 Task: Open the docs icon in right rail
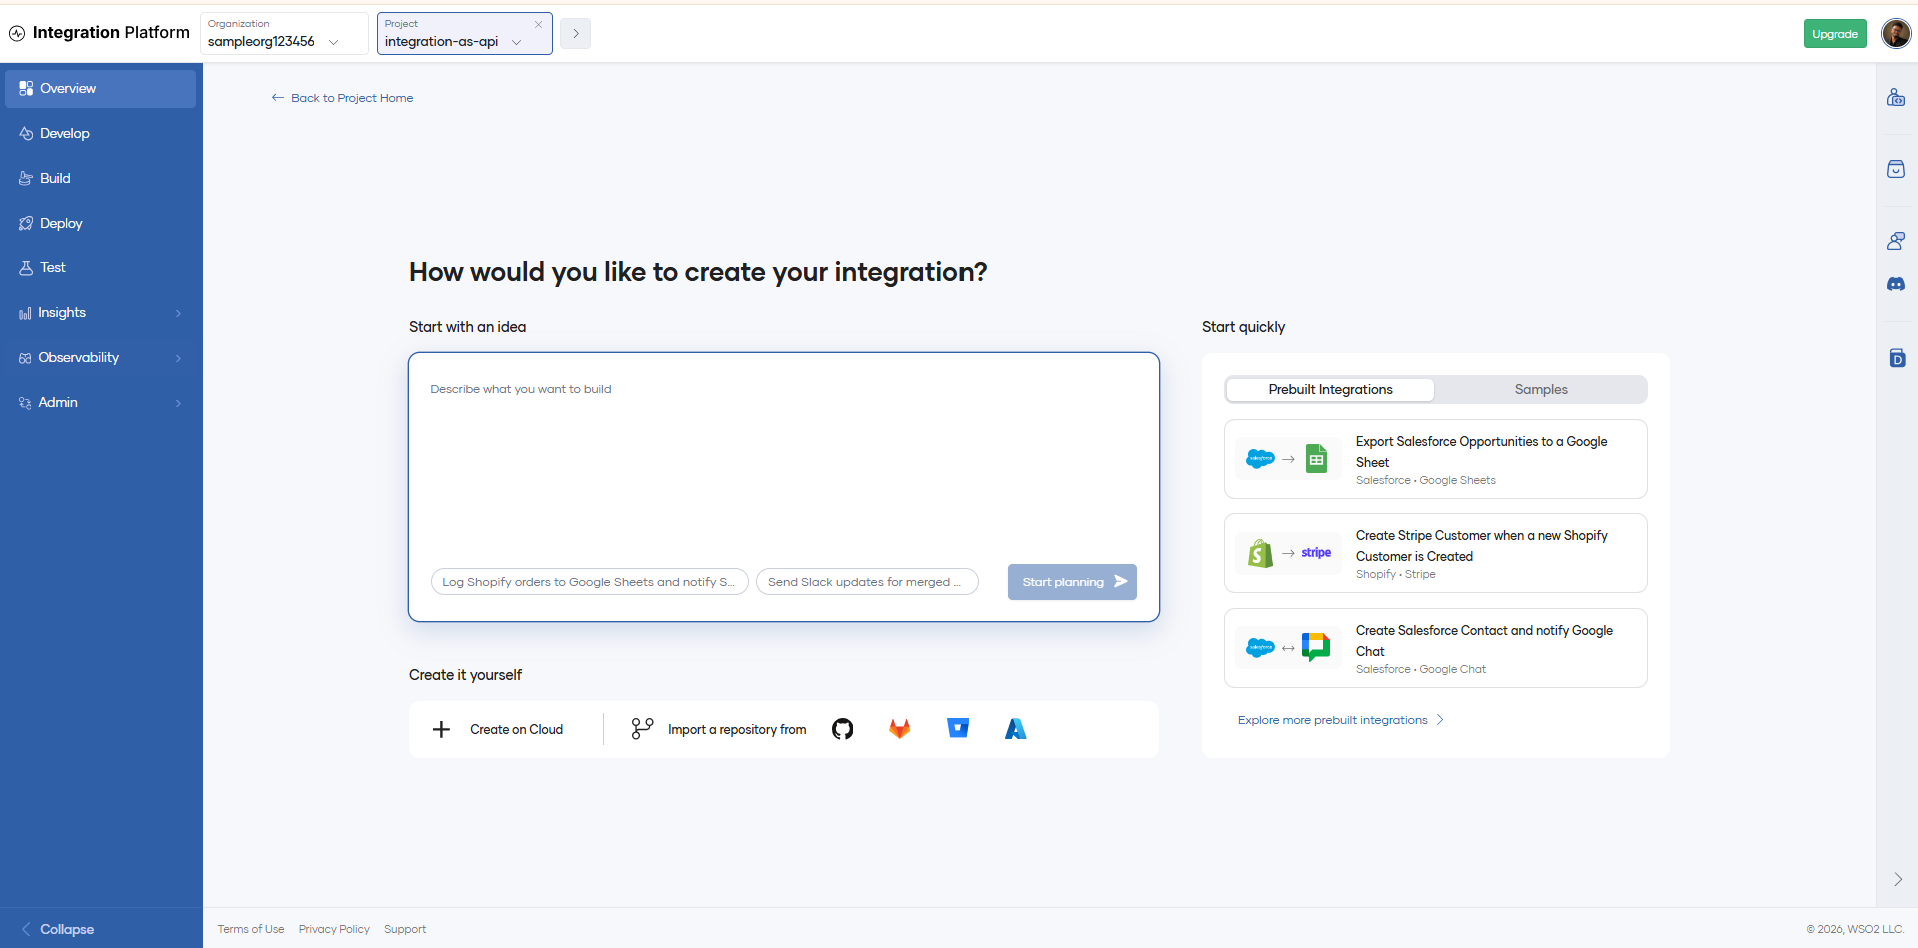point(1897,358)
